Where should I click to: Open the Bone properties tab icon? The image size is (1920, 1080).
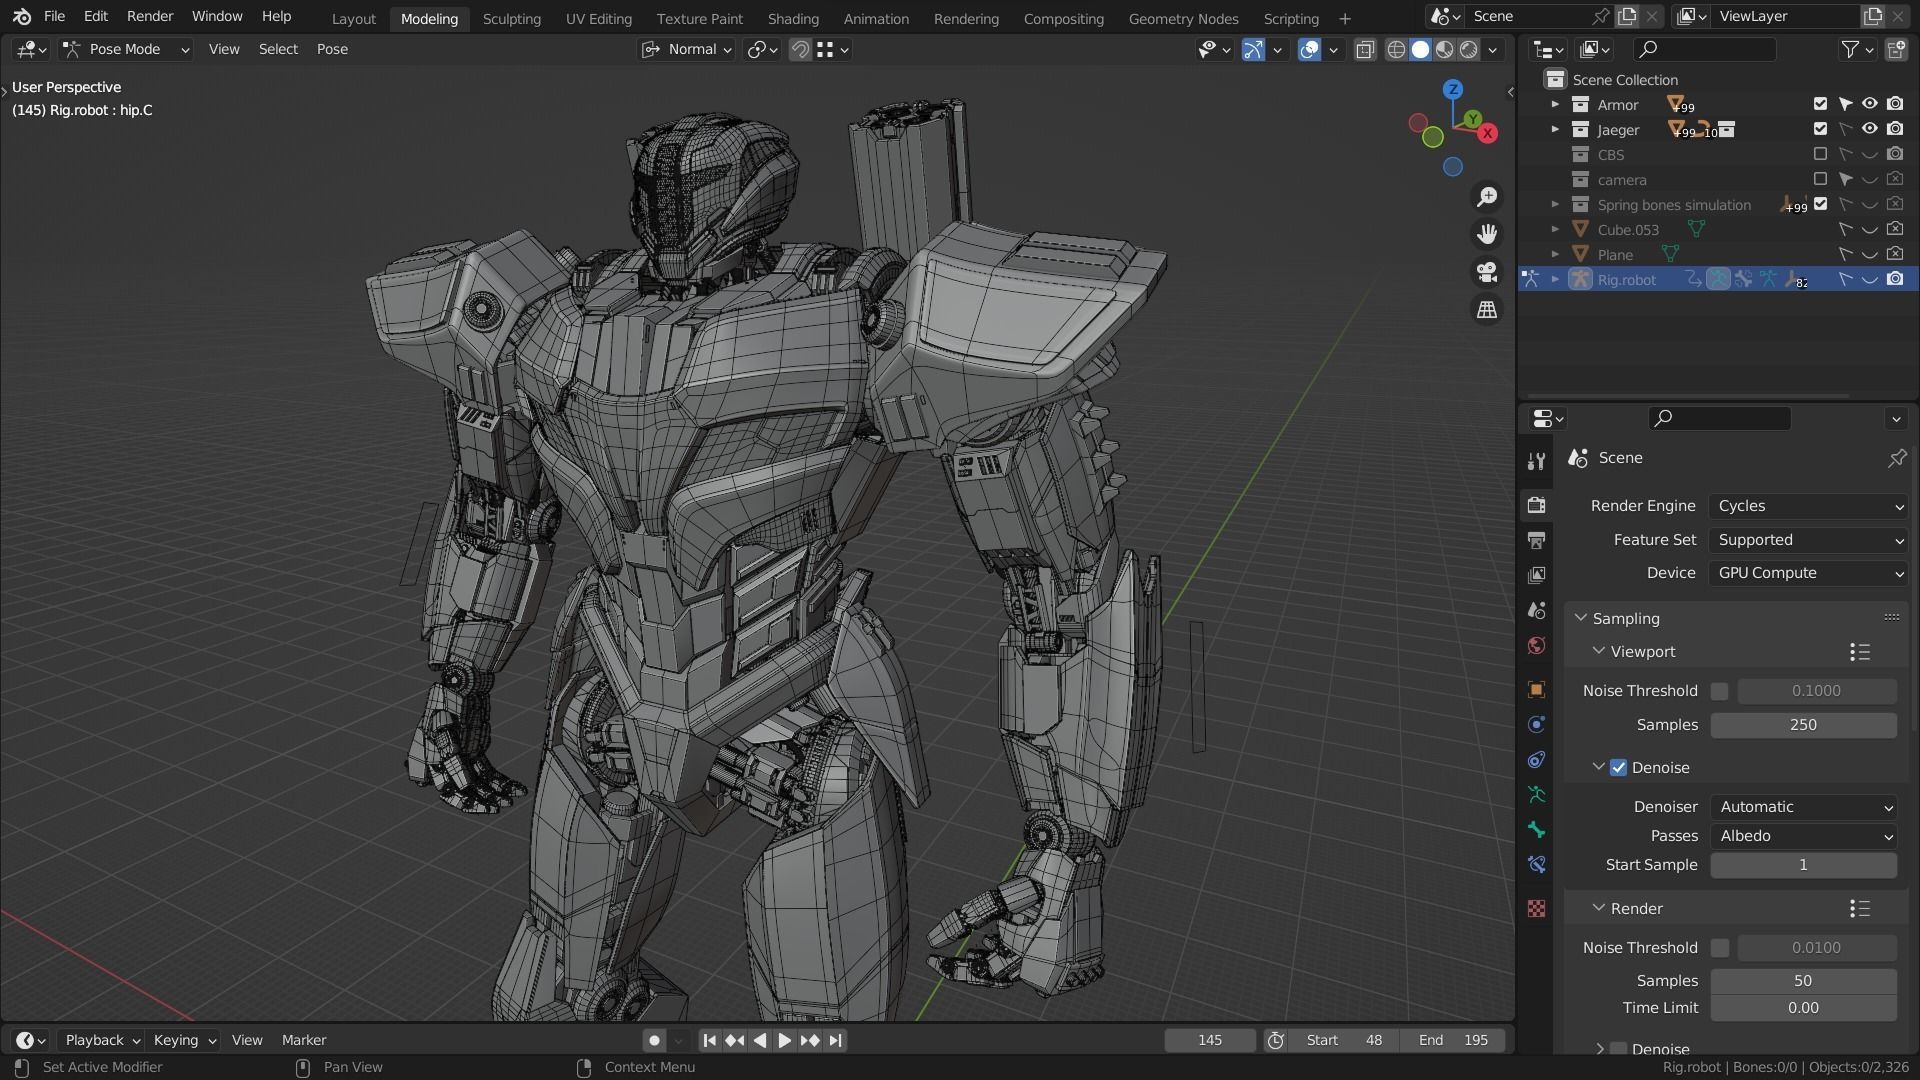point(1537,830)
